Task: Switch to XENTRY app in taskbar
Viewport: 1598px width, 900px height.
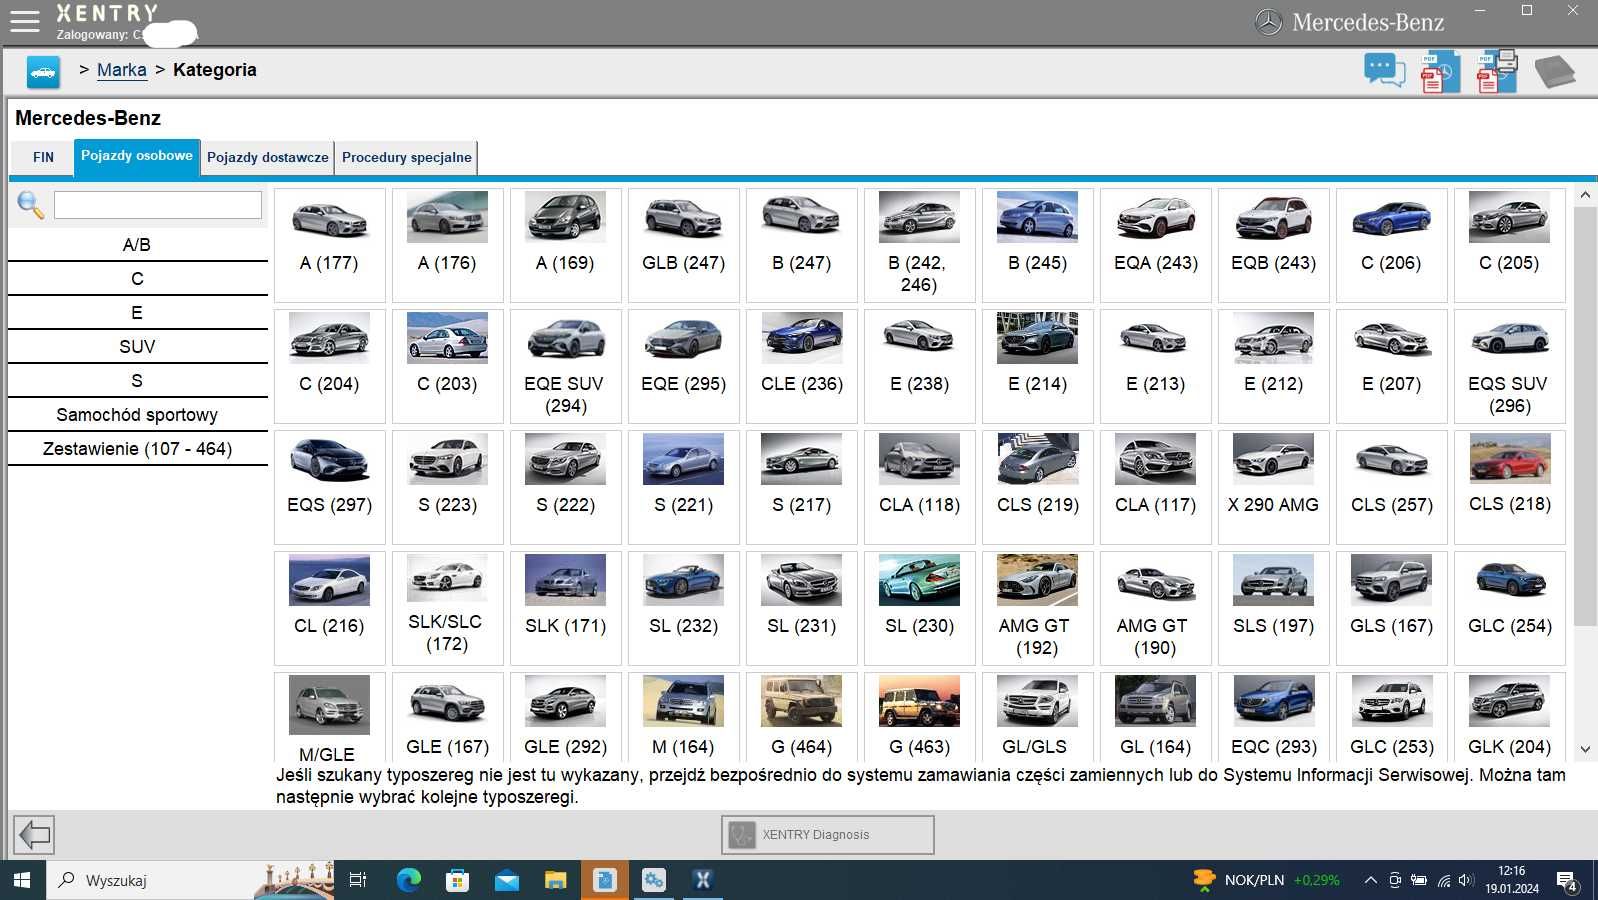Action: click(x=703, y=880)
